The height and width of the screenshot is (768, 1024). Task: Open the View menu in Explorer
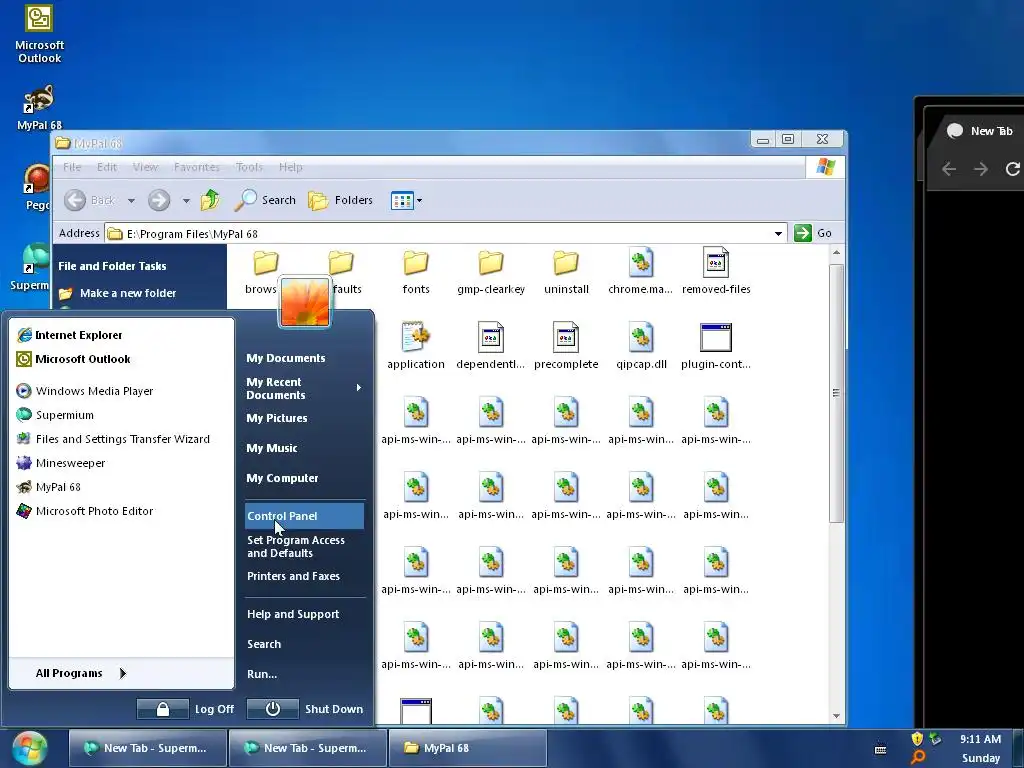(145, 167)
